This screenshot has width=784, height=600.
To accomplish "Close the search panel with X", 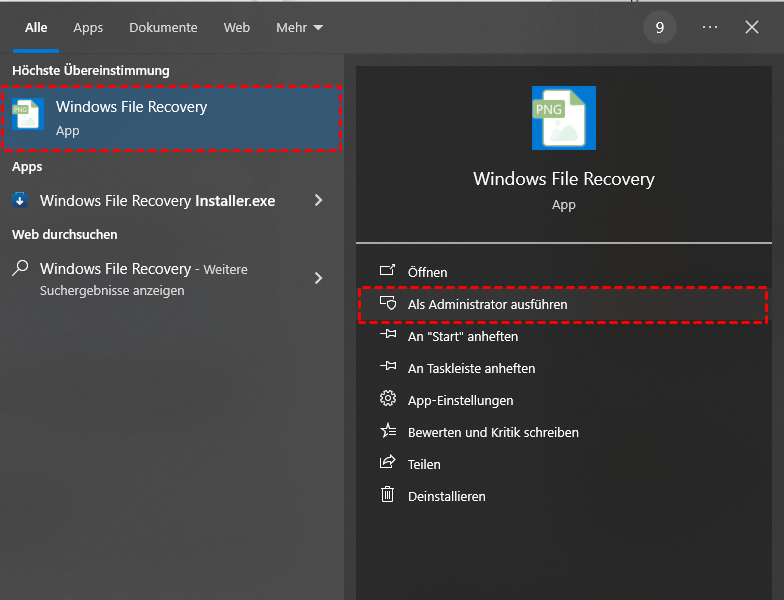I will point(752,27).
